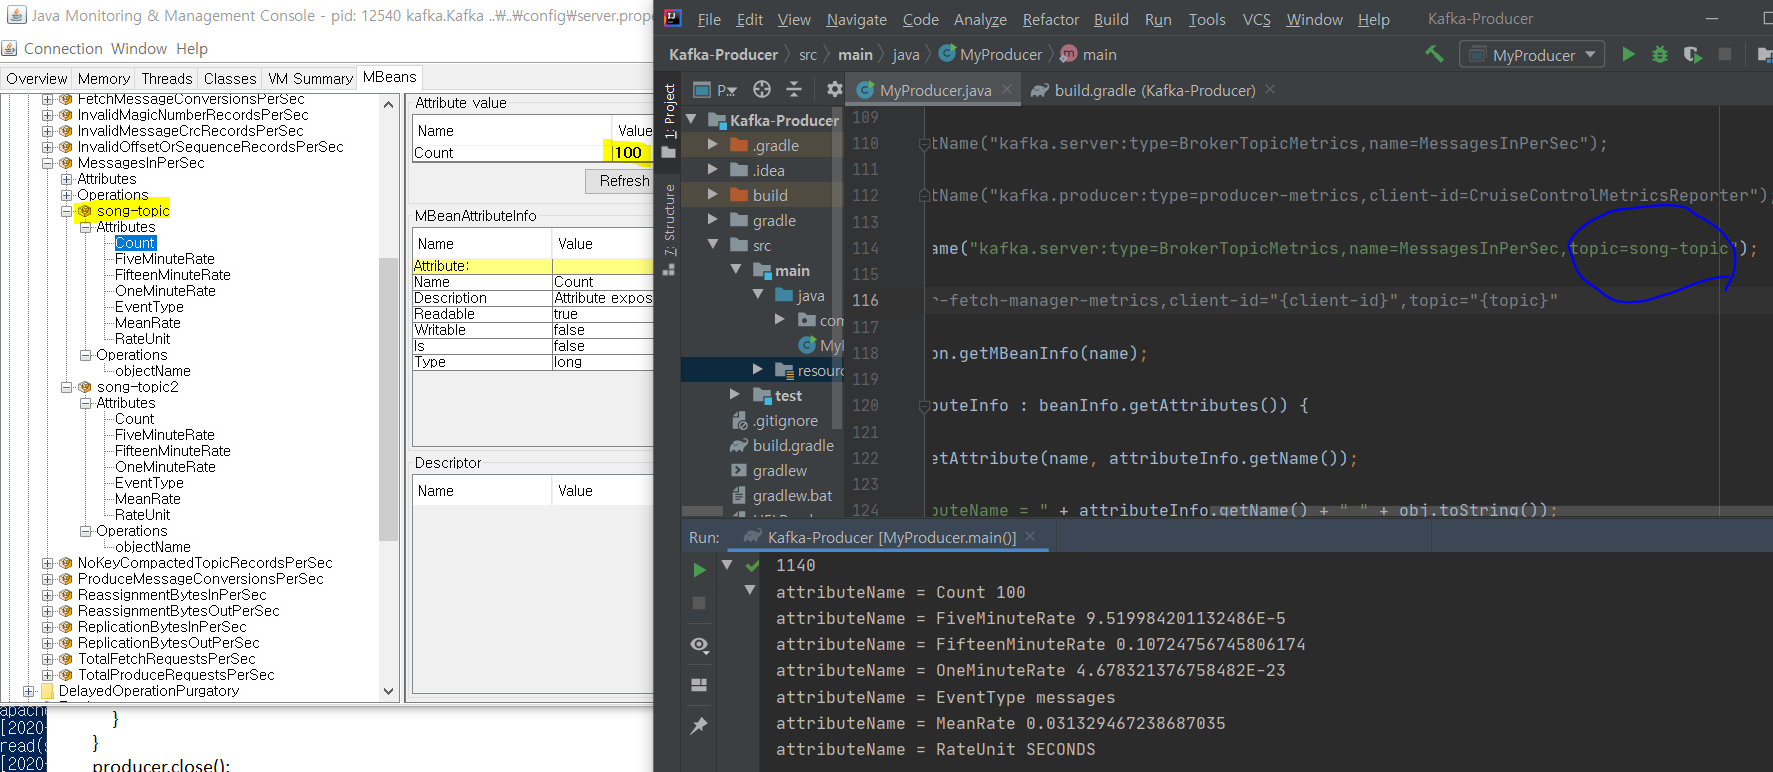Click the eye icon in Run panel

[699, 645]
